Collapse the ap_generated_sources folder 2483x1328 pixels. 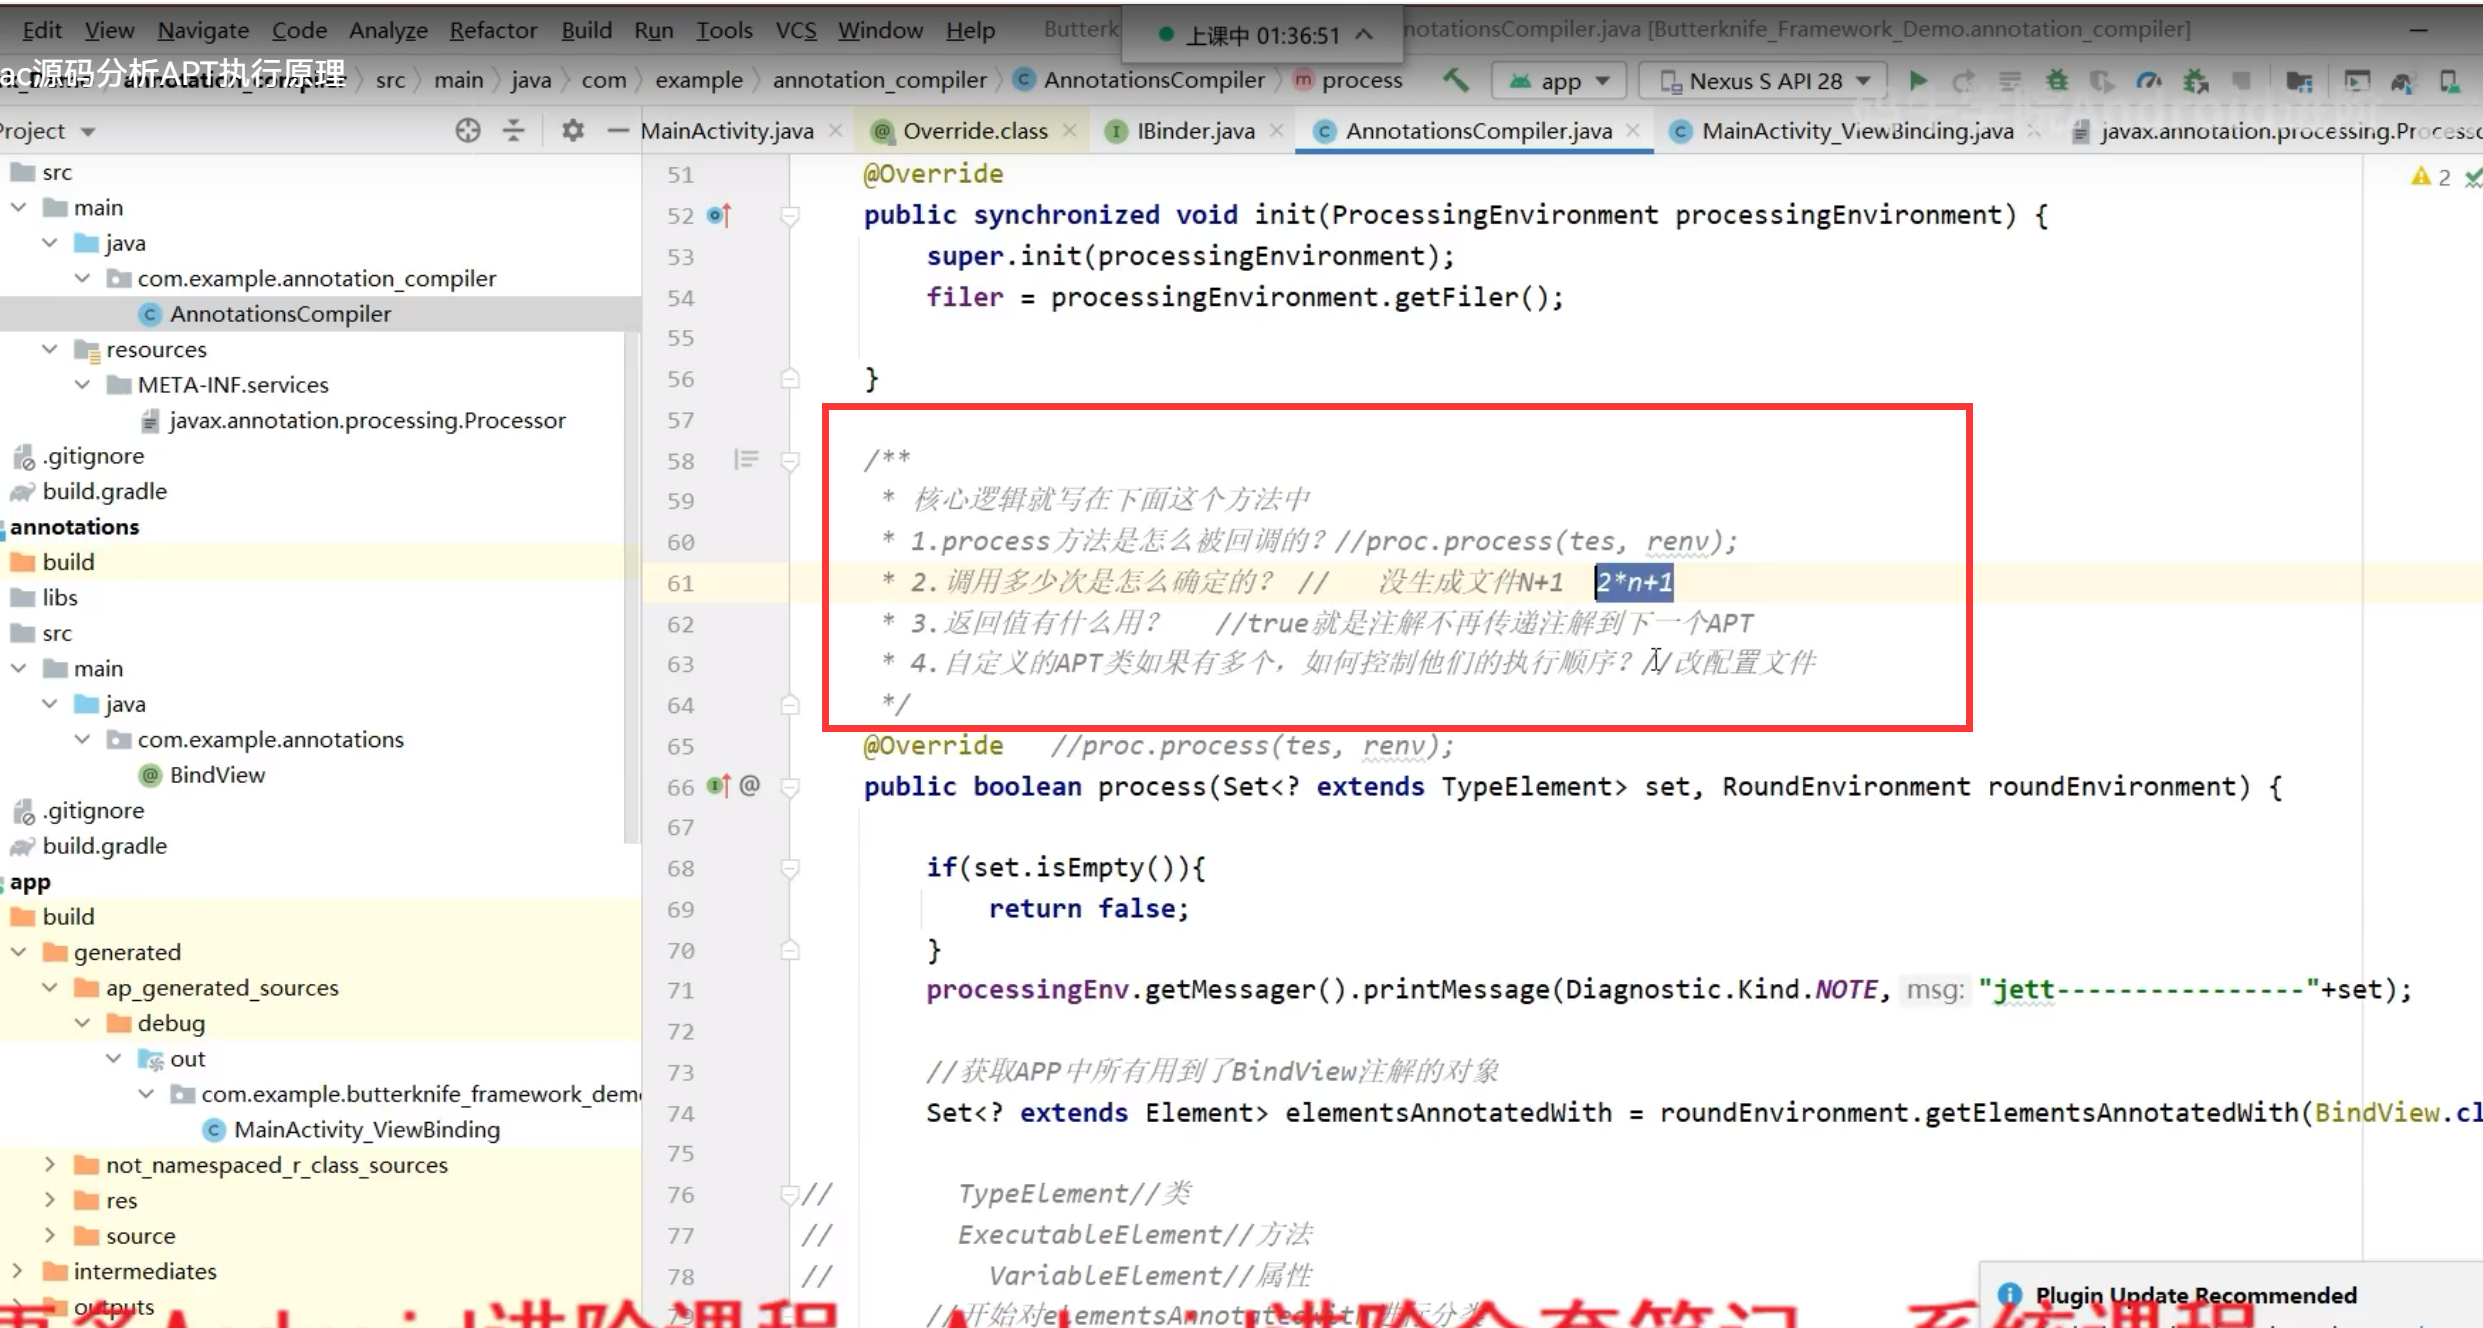pos(50,987)
